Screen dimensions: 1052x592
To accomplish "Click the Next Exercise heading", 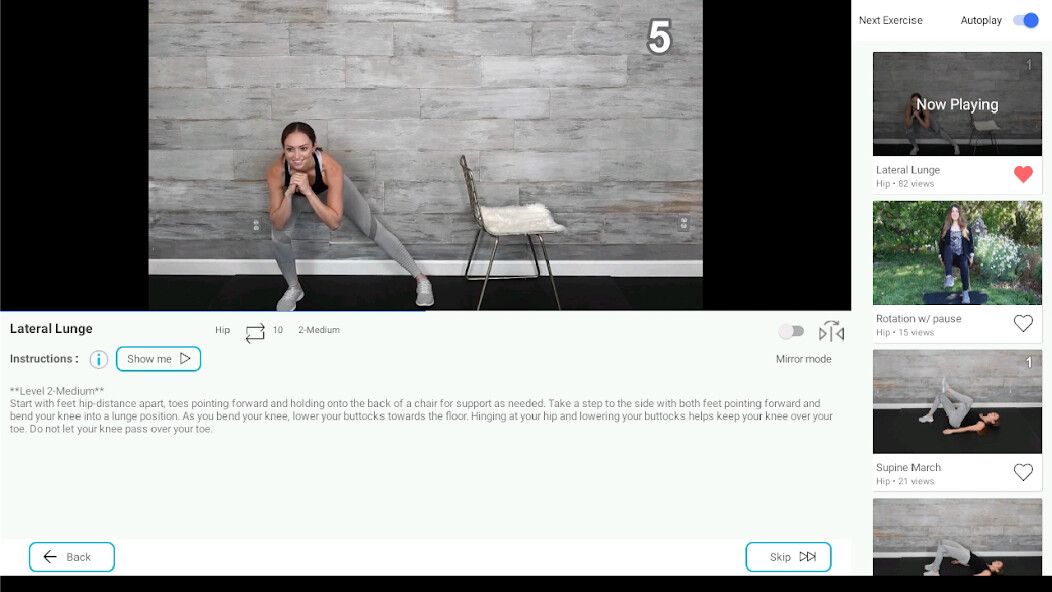I will 890,21.
